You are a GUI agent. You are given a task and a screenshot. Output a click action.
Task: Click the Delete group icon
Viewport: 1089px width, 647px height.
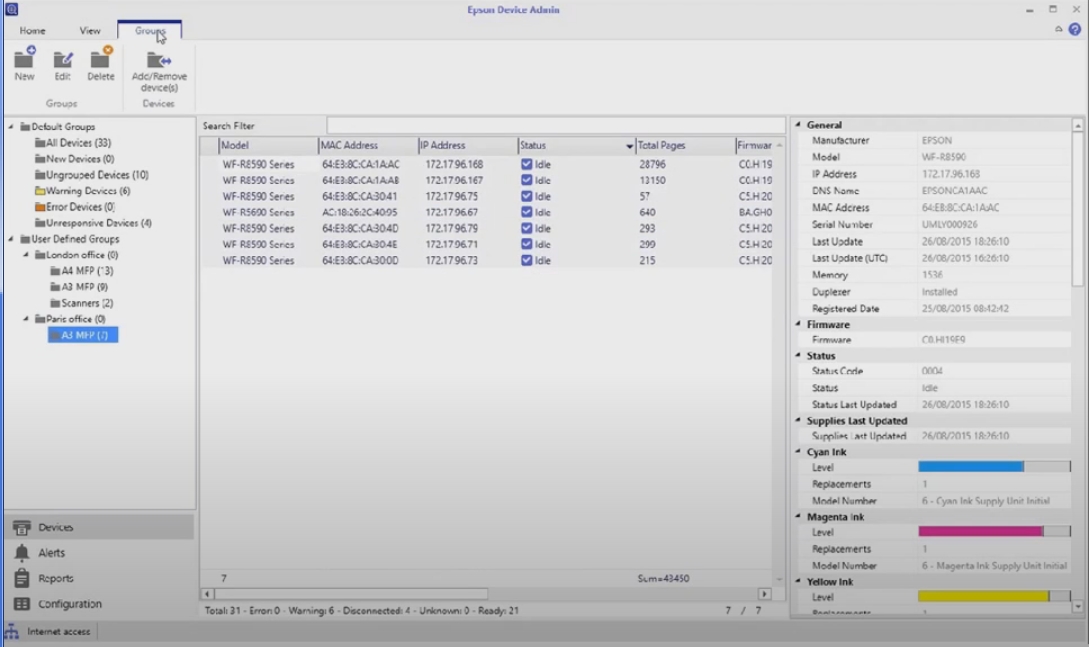coord(101,60)
